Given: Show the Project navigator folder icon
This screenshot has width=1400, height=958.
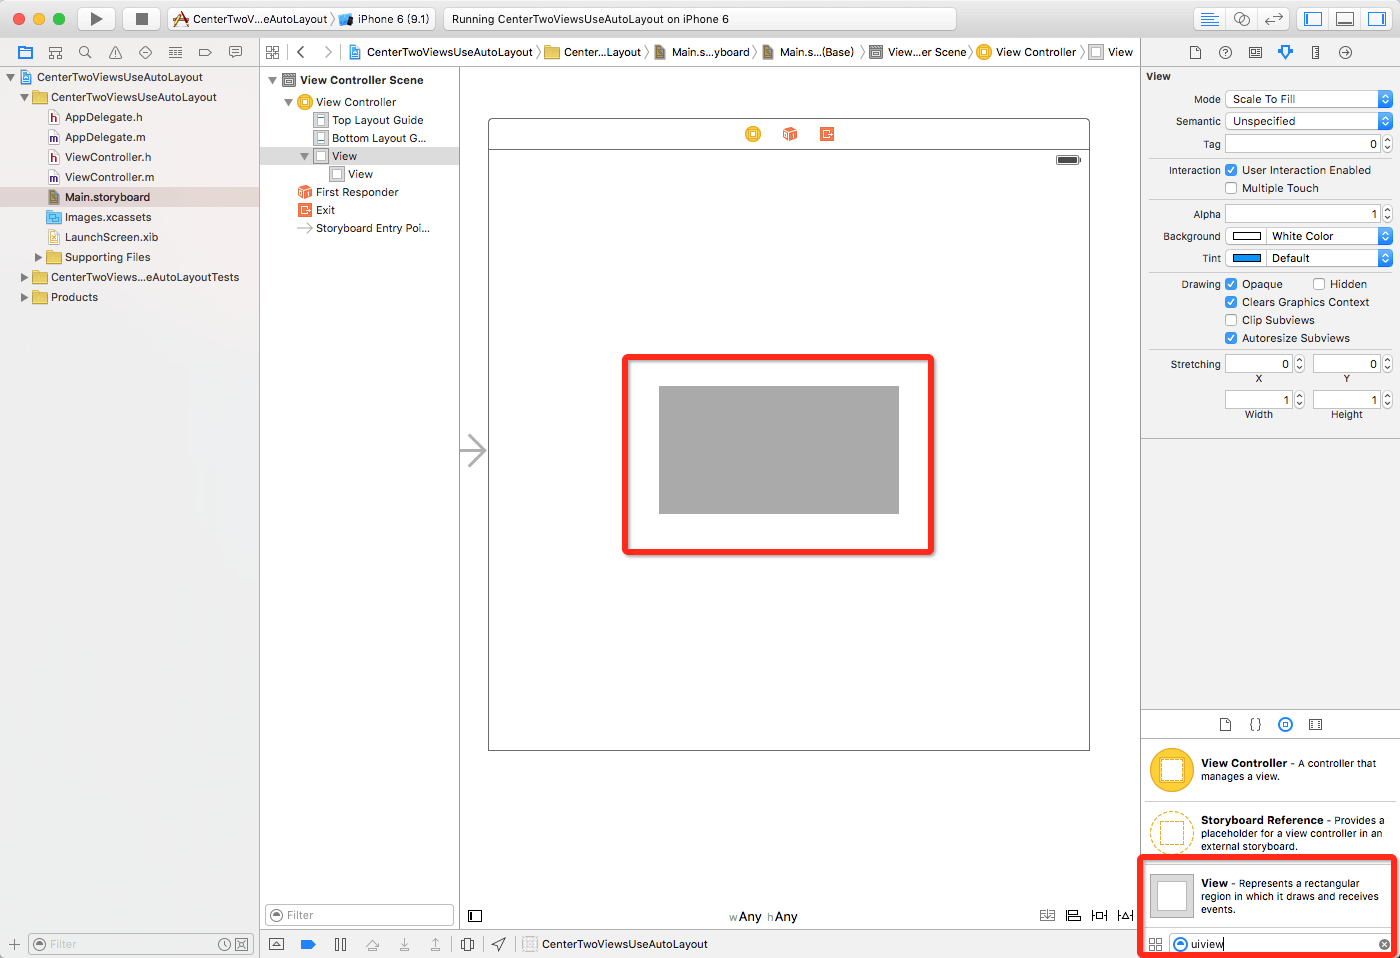Looking at the screenshot, I should pyautogui.click(x=26, y=52).
